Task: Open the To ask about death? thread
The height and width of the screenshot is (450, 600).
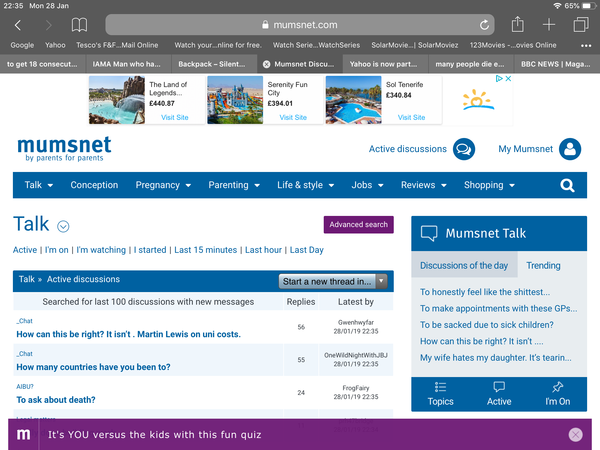Action: coord(56,400)
